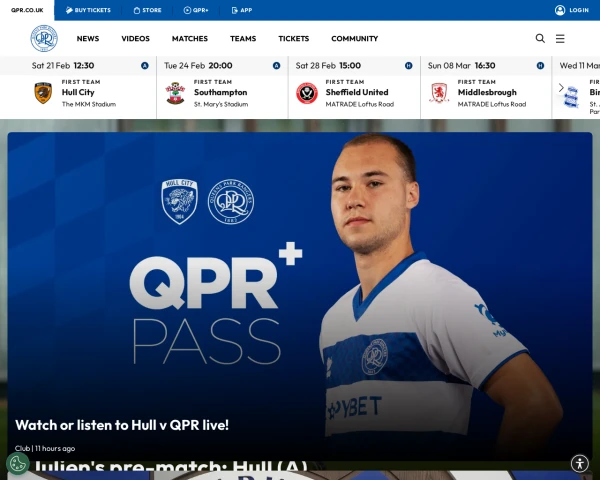Click the Hull City crest
The height and width of the screenshot is (480, 600).
point(43,93)
